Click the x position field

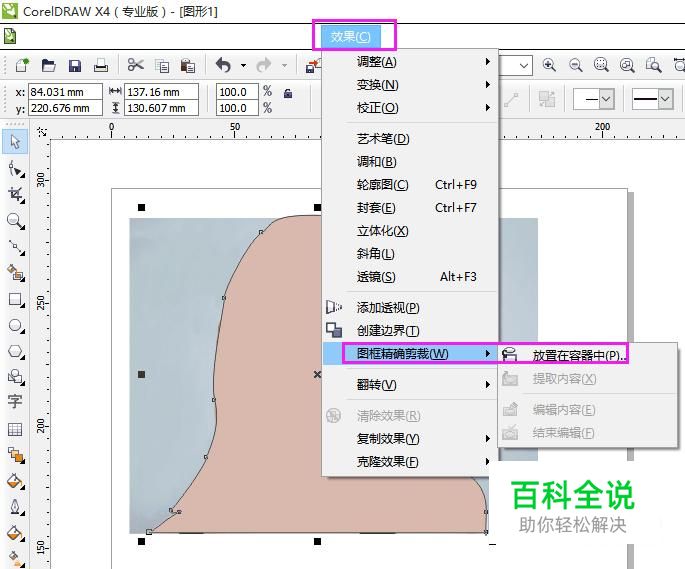point(65,92)
